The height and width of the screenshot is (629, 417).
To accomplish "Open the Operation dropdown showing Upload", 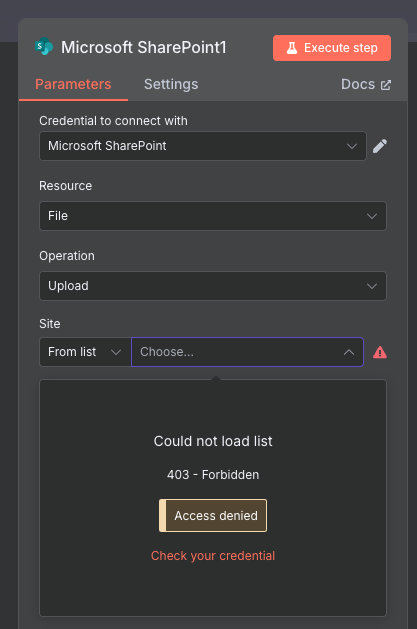I will pyautogui.click(x=213, y=286).
